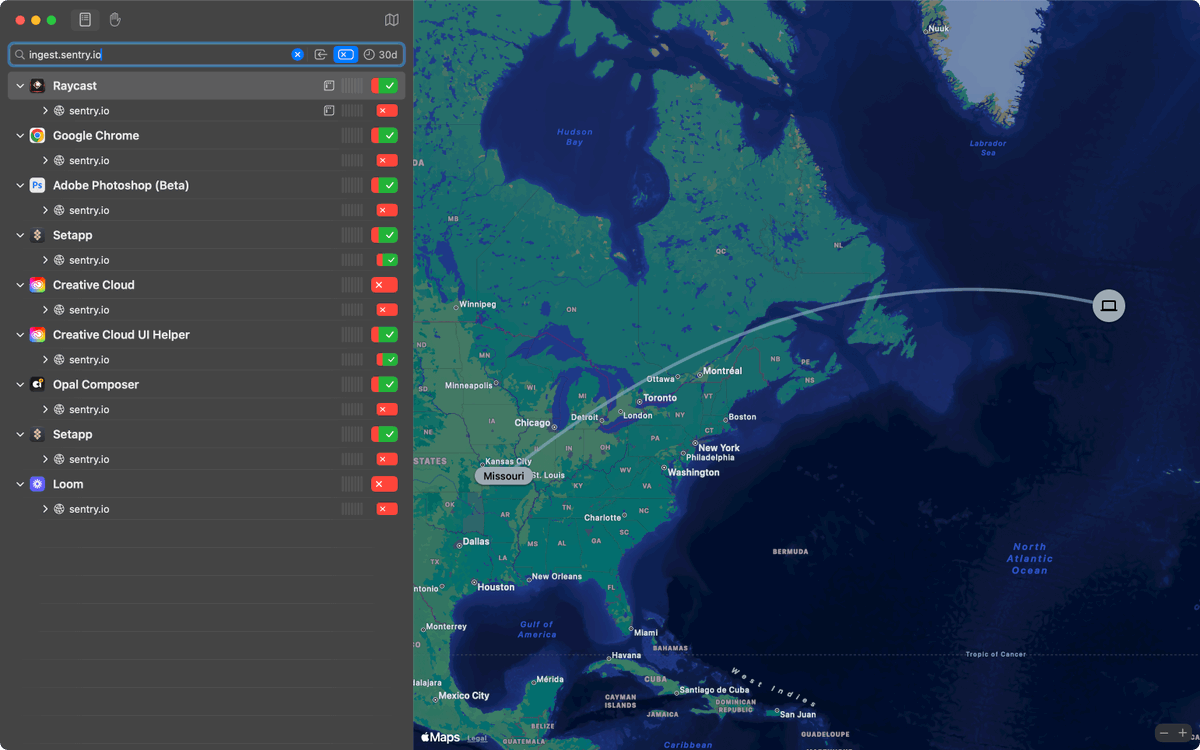Screen dimensions: 1200x750
Task: Click the Chicago label on map
Action: tap(532, 423)
